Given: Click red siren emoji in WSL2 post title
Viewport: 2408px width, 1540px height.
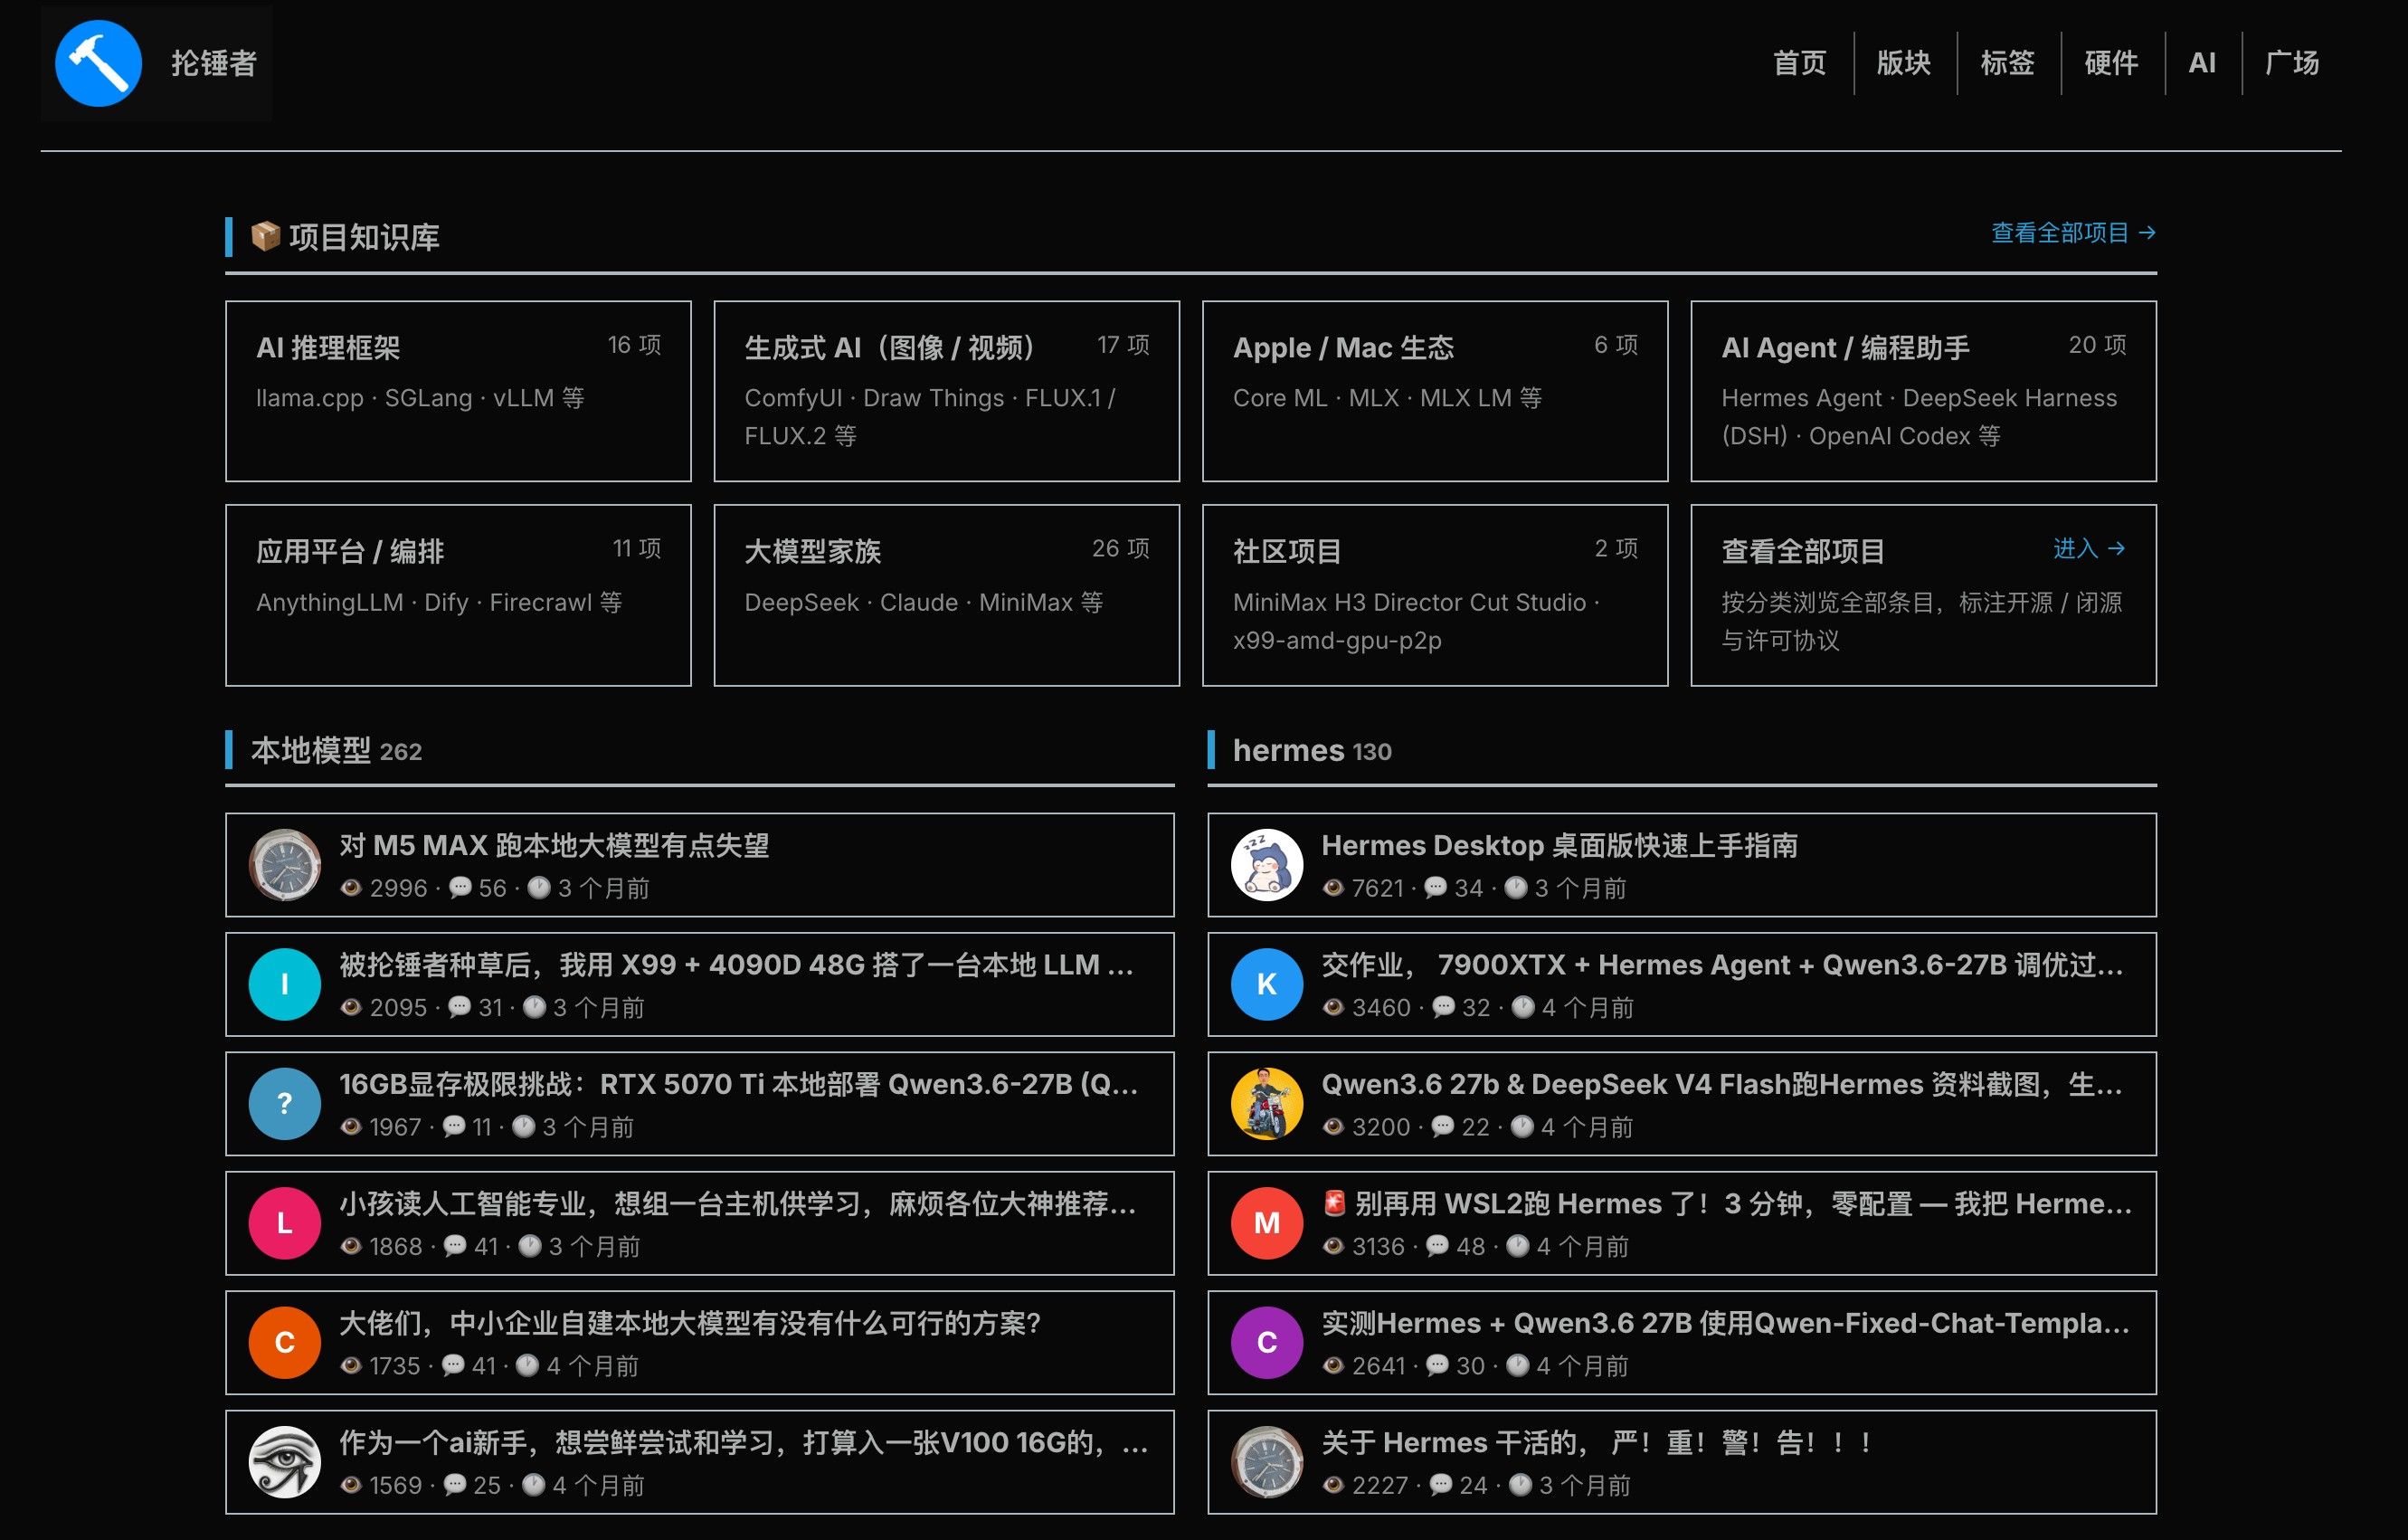Looking at the screenshot, I should point(1334,1203).
